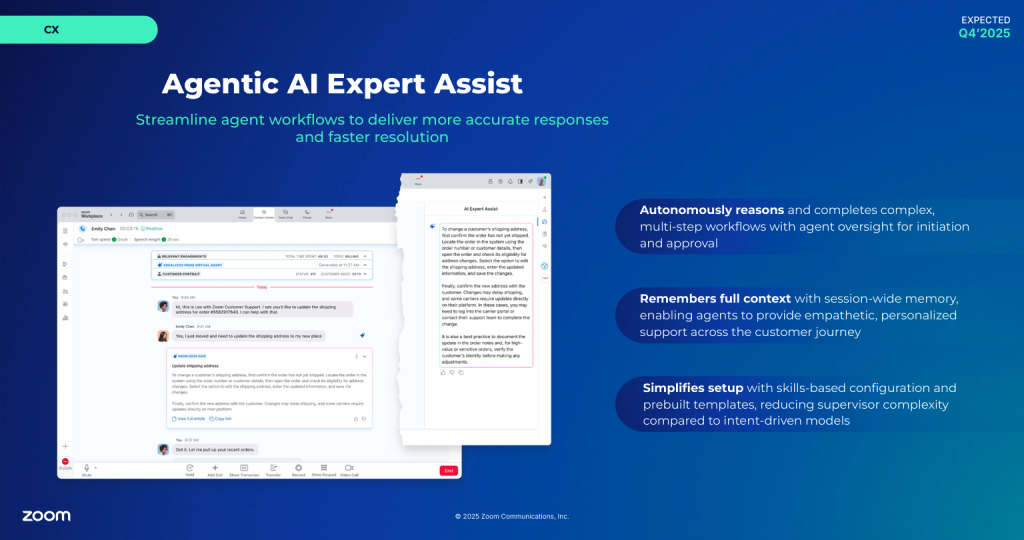Switch to the Contact Center tab
1024x540 pixels.
[264, 214]
